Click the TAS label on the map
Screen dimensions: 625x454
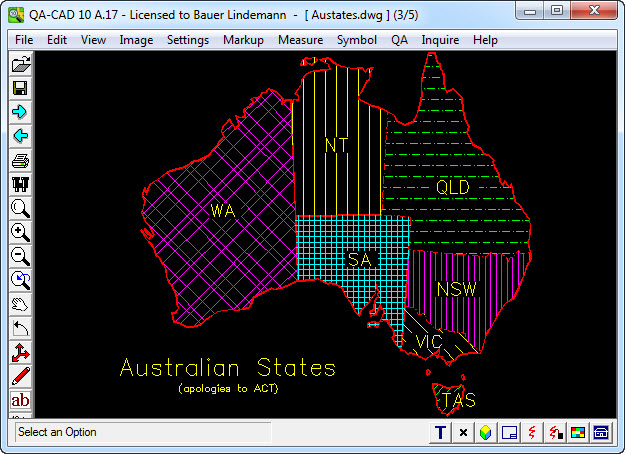[x=458, y=400]
